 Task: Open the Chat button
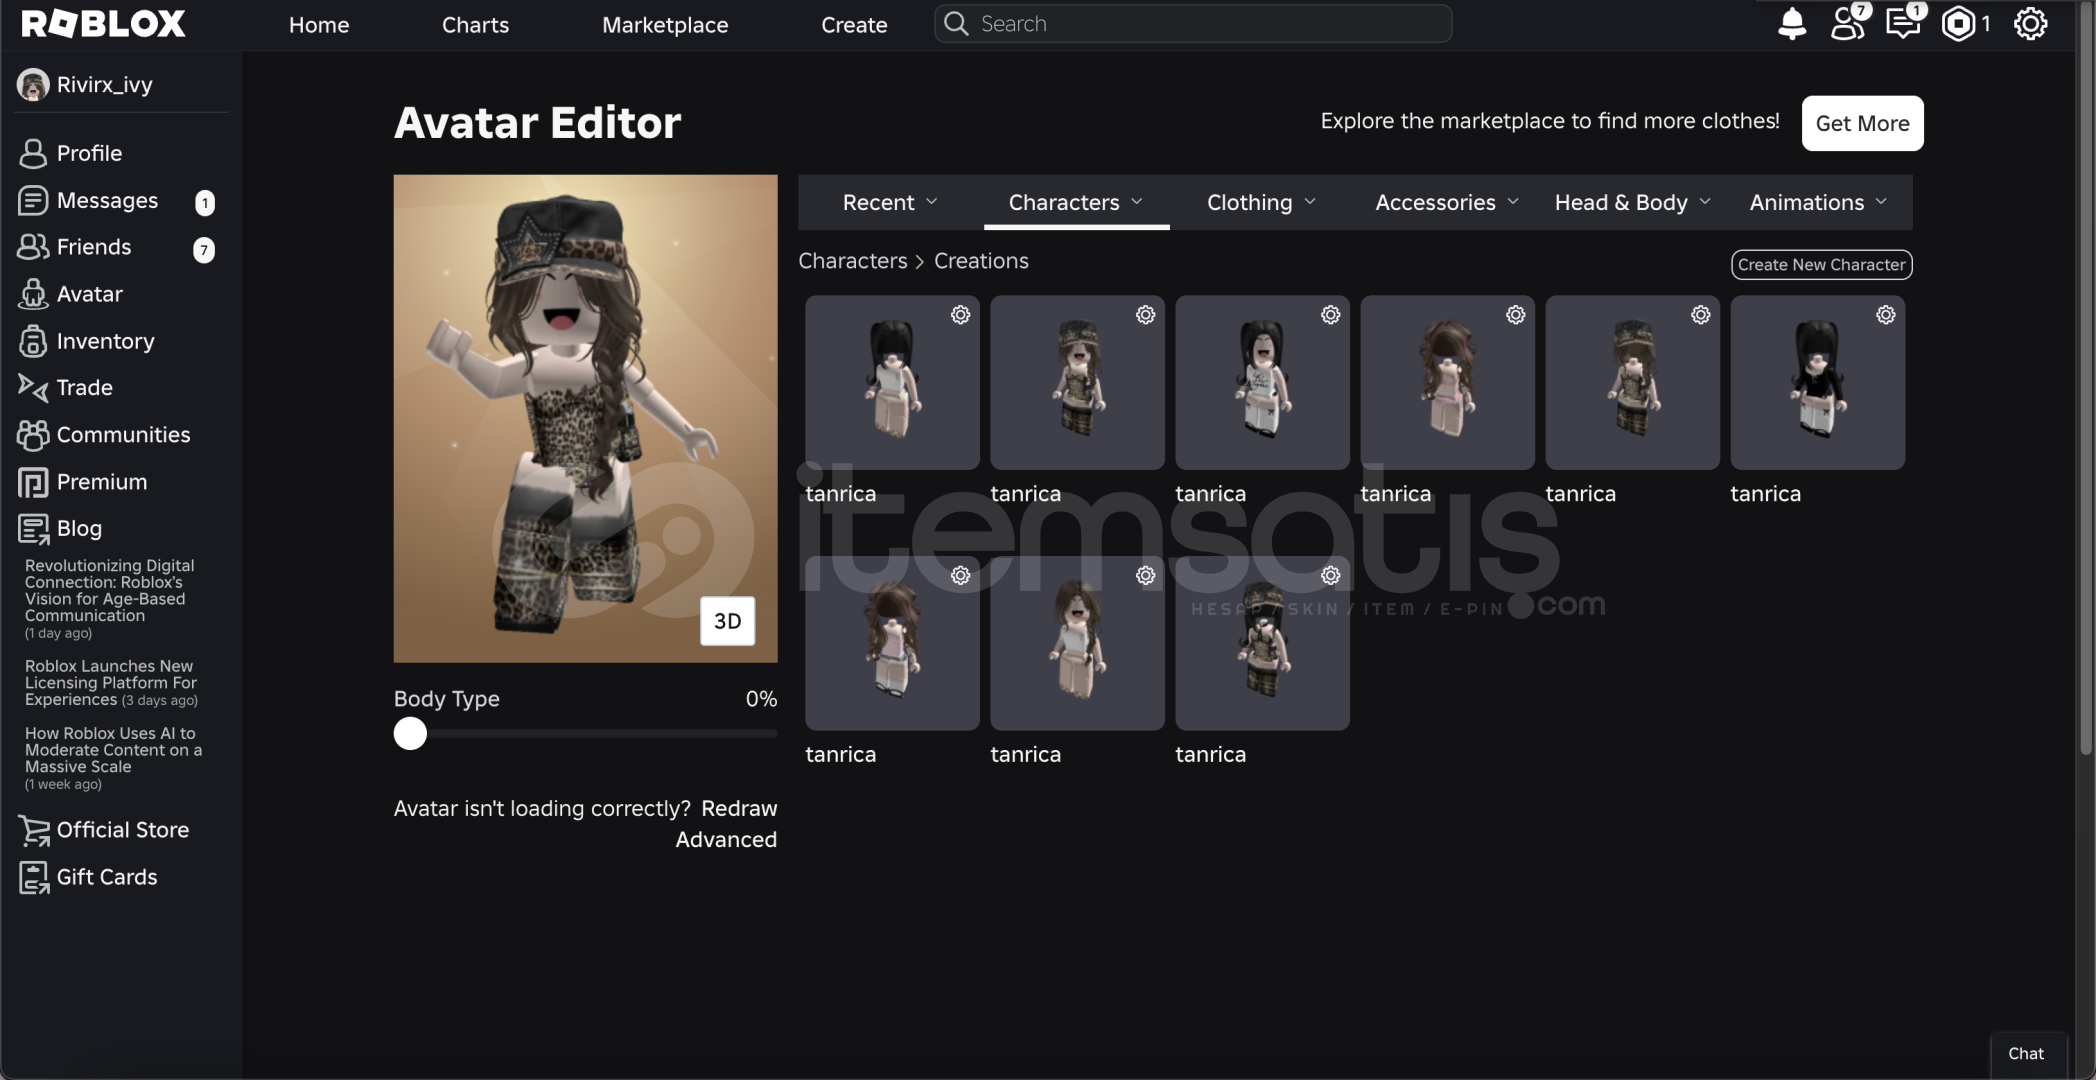pos(2026,1054)
